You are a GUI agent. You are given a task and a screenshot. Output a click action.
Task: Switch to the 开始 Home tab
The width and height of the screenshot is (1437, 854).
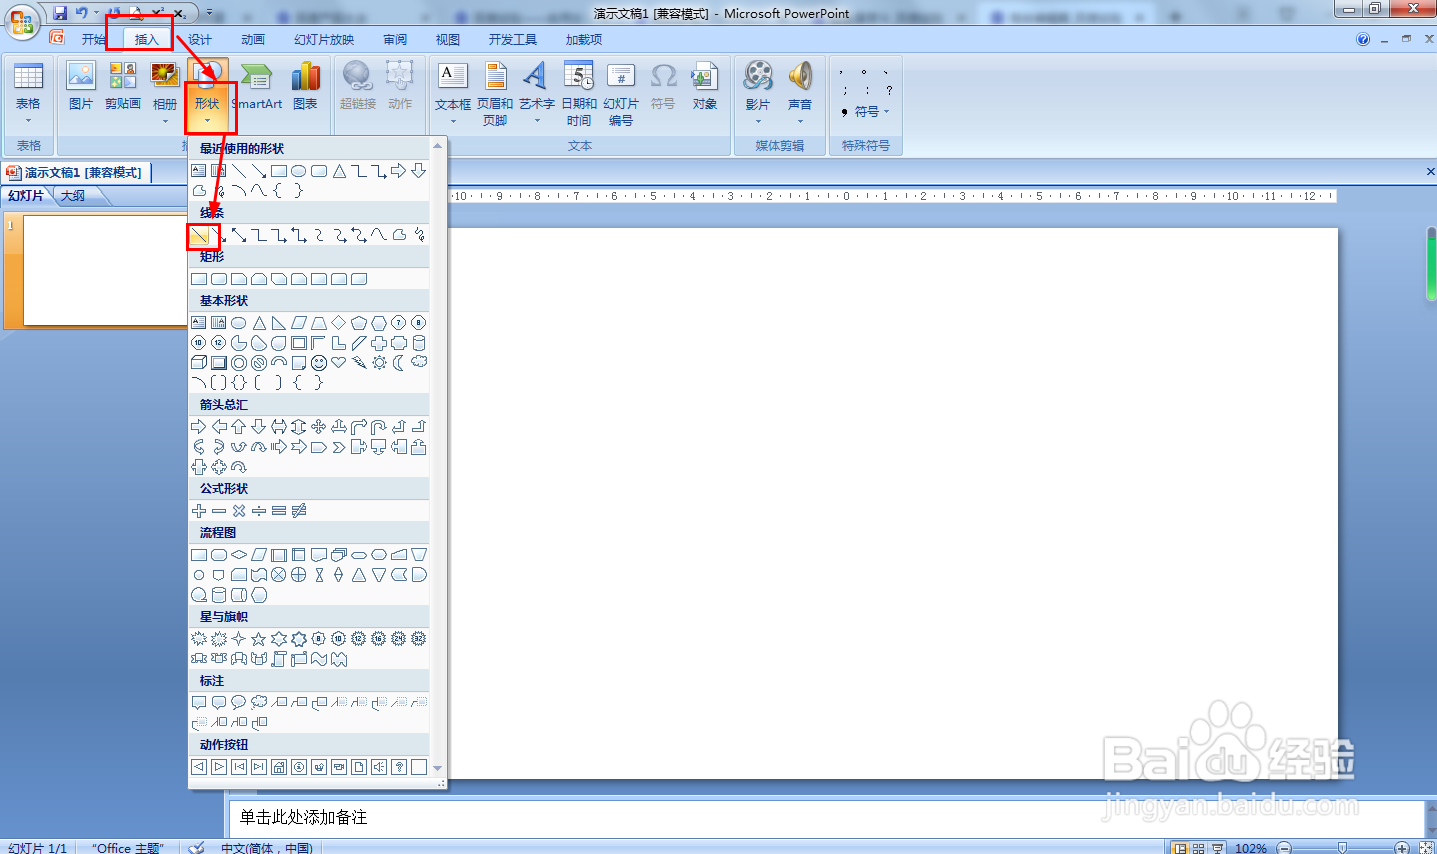tap(93, 40)
